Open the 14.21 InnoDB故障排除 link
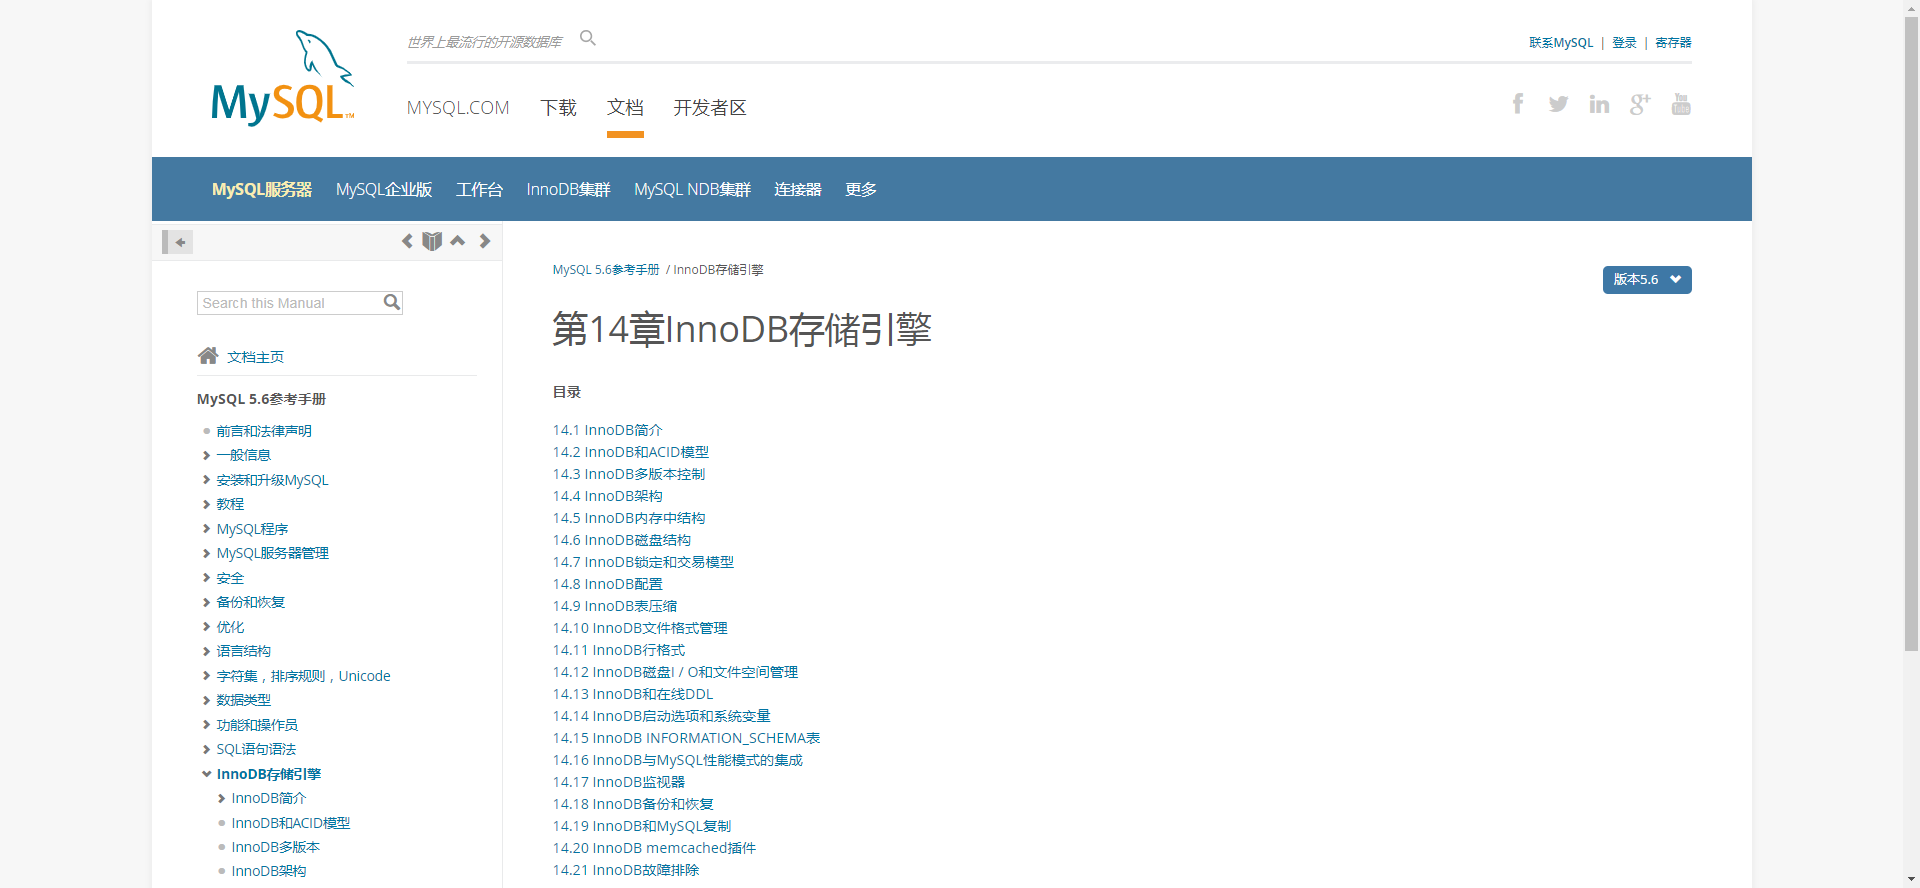This screenshot has width=1920, height=888. coord(626,870)
